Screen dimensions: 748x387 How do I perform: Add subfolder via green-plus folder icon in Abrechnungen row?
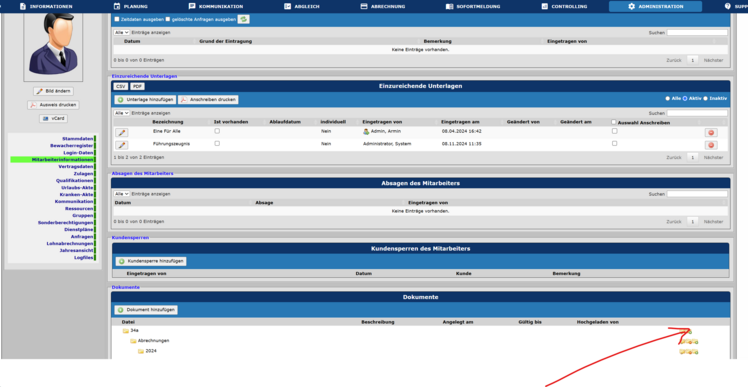click(x=695, y=342)
